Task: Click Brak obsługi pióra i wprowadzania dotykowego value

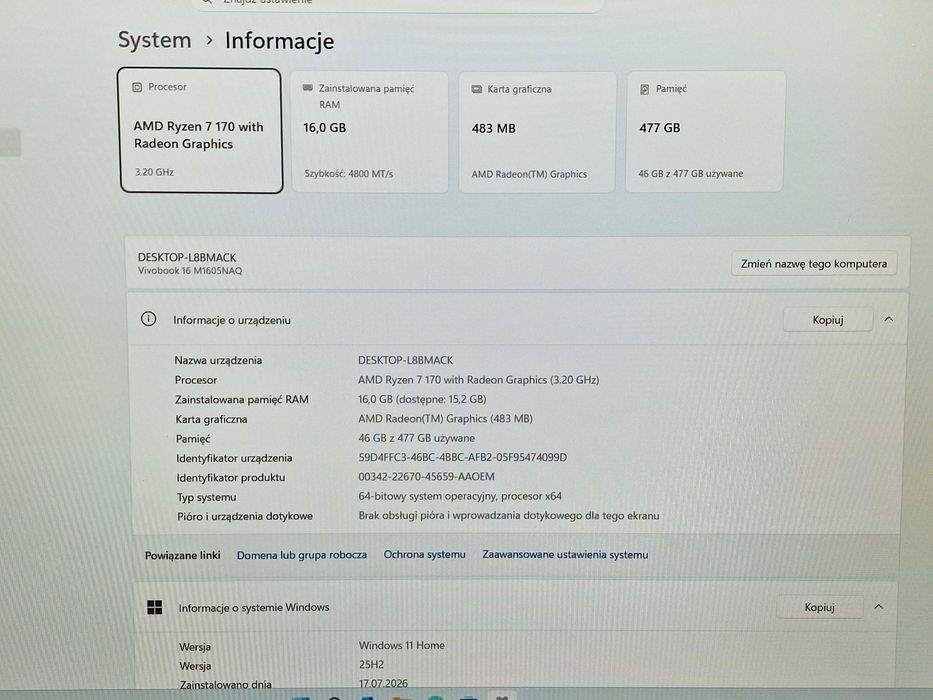Action: point(509,515)
